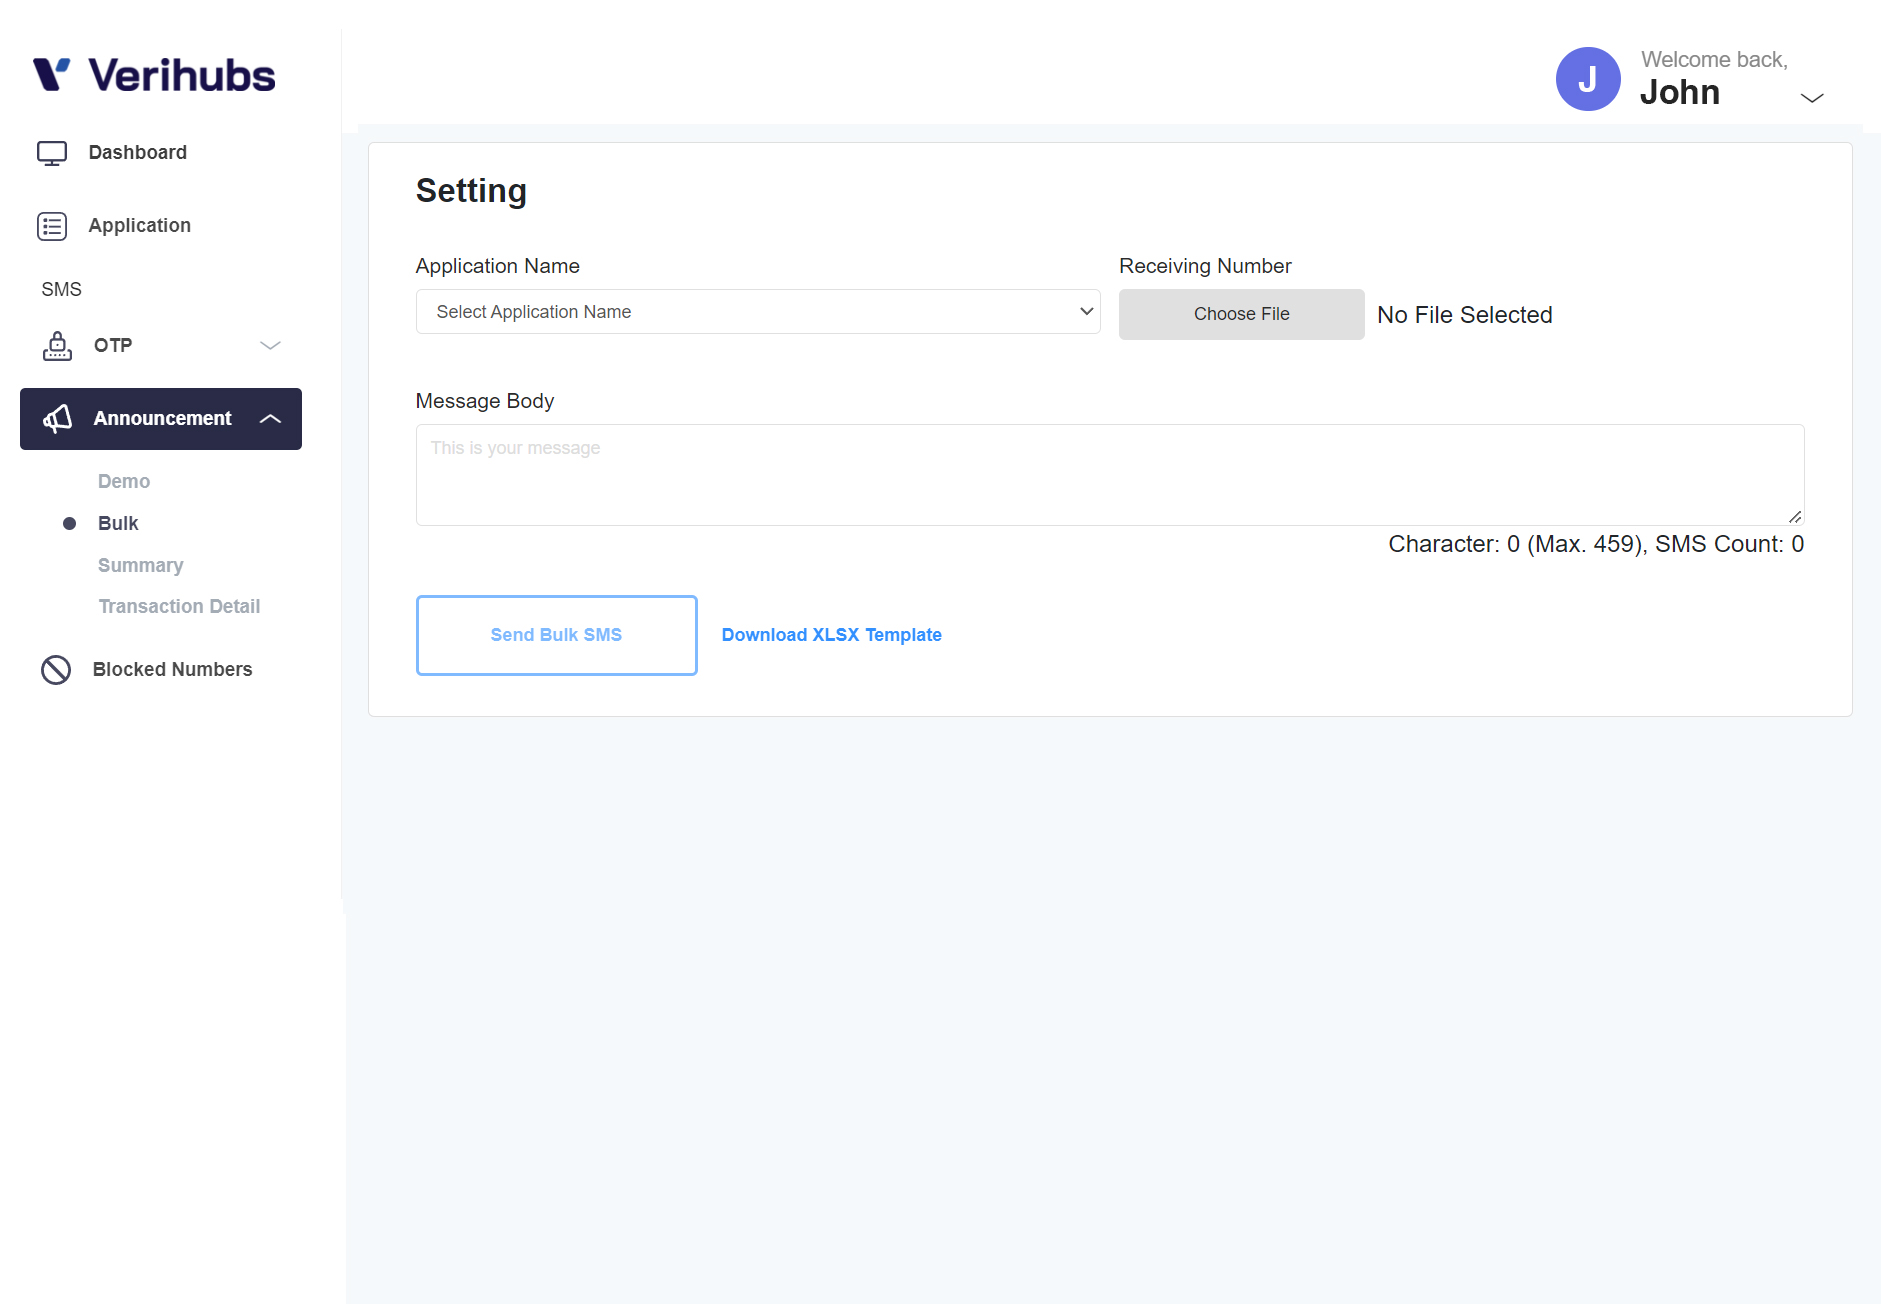The width and height of the screenshot is (1881, 1304).
Task: Click the 'Receiving Number' label
Action: coord(1205,266)
